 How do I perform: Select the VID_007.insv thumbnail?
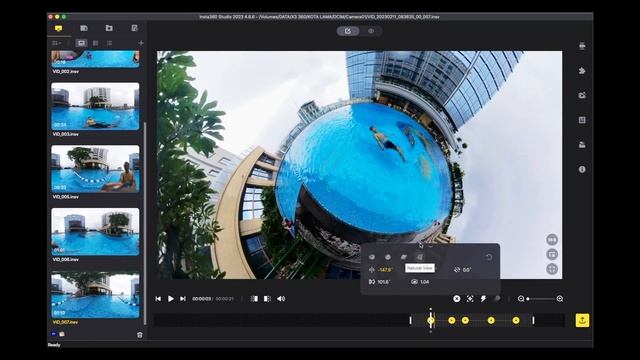(x=95, y=295)
